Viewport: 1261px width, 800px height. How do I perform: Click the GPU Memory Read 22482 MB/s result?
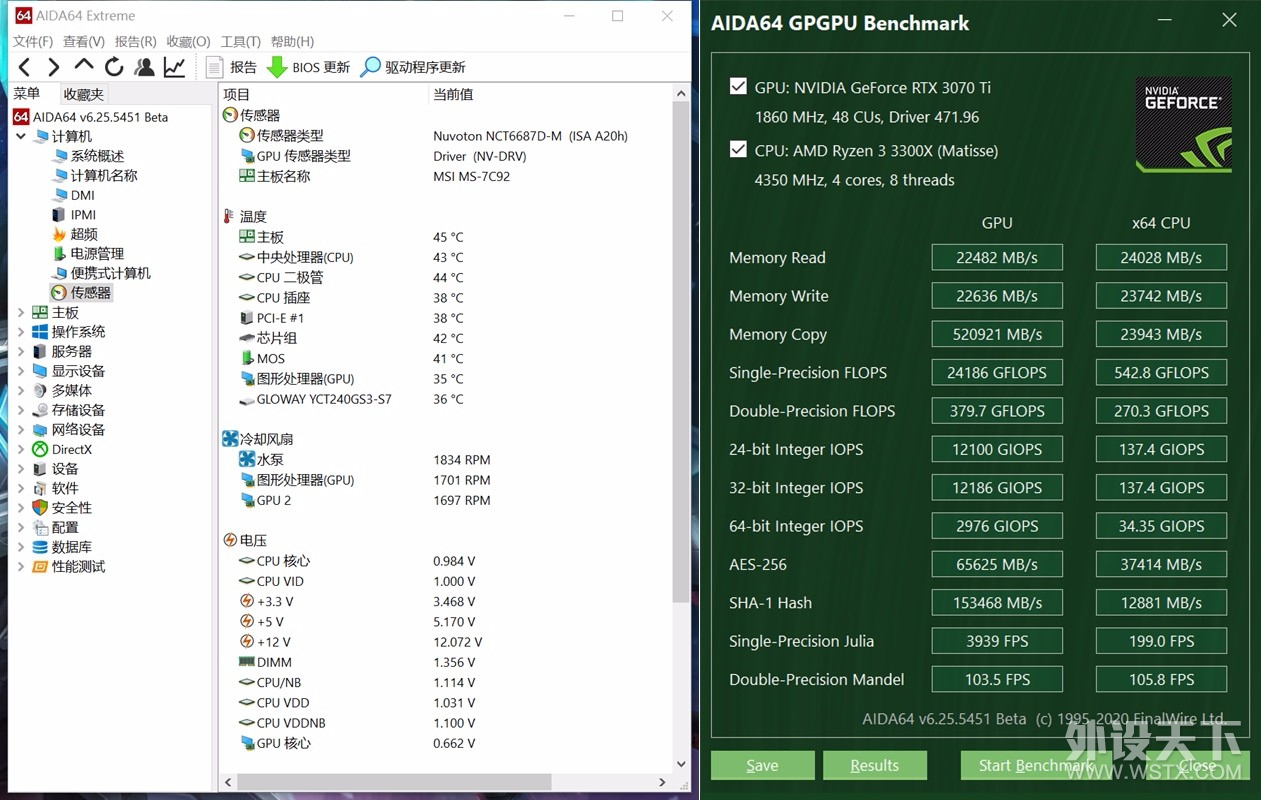click(x=997, y=257)
